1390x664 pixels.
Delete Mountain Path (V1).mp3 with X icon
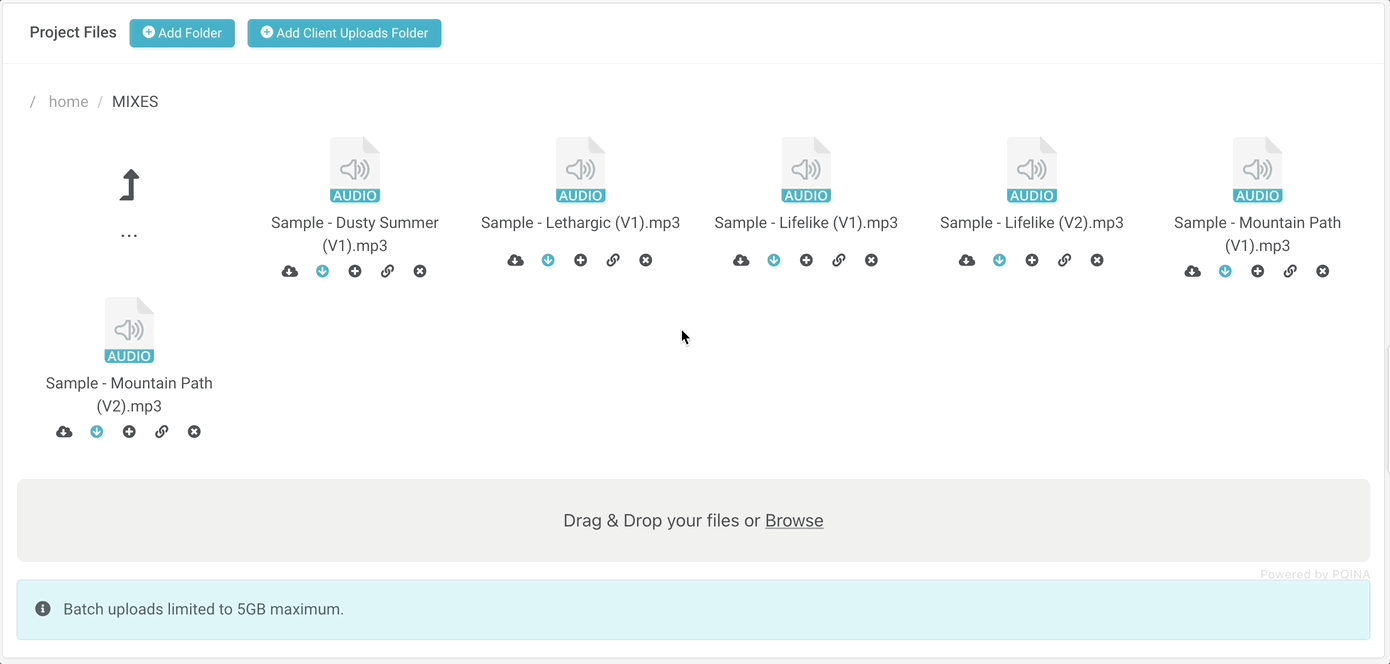pyautogui.click(x=1322, y=271)
